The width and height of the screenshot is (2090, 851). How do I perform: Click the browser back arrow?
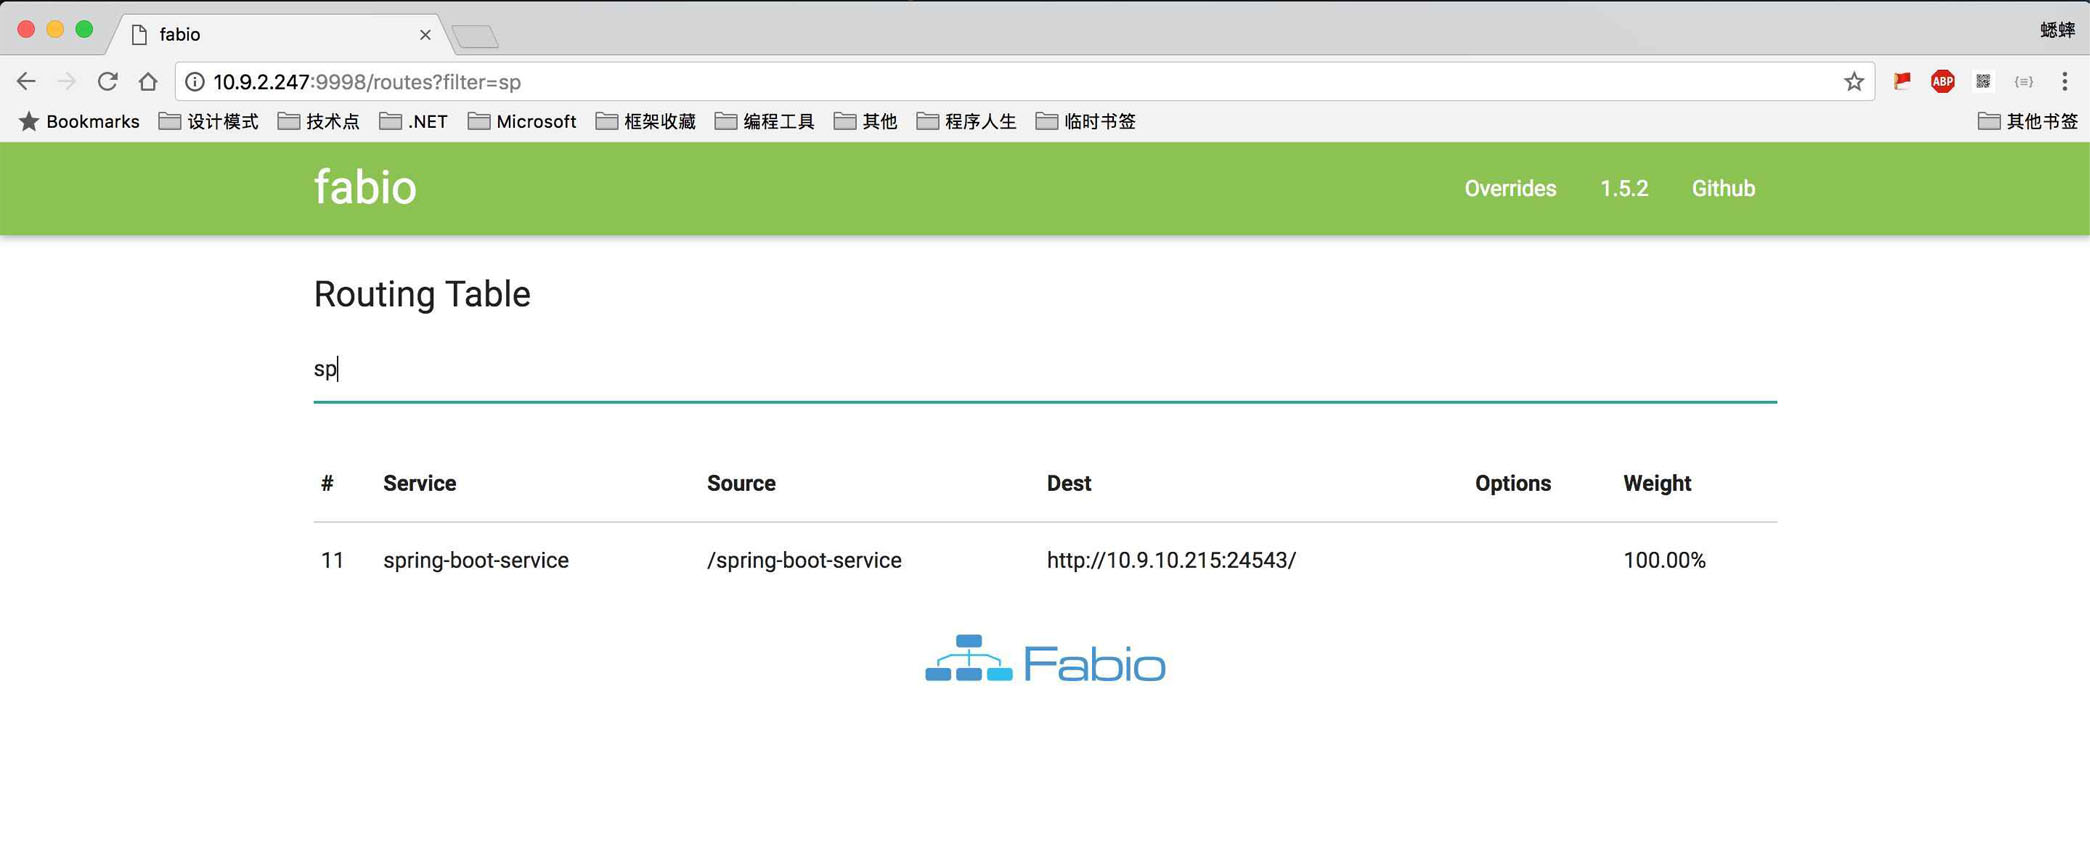[x=26, y=82]
